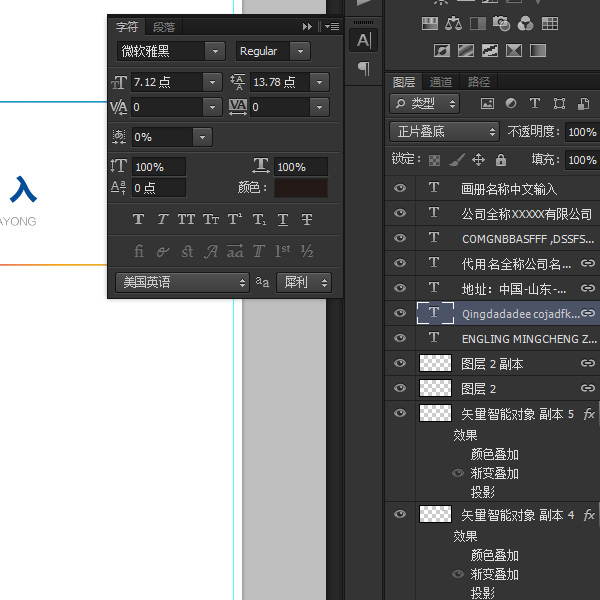Toggle Faux Bold text style

click(x=139, y=219)
